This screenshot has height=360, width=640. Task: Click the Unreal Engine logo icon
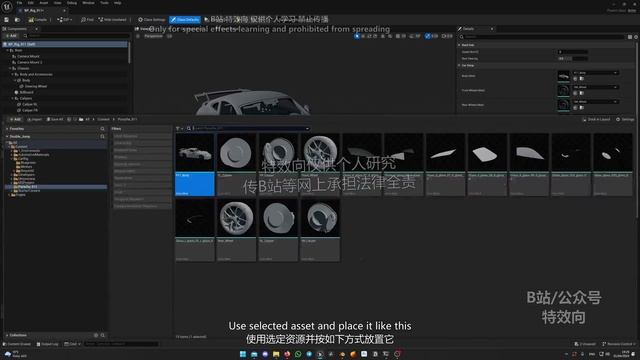pyautogui.click(x=7, y=7)
